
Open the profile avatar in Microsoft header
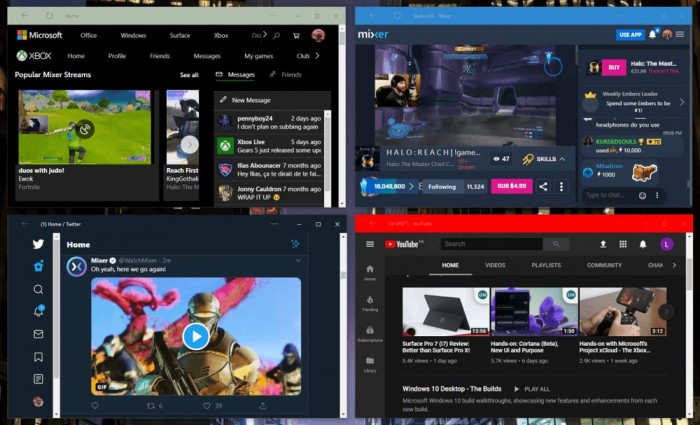click(318, 35)
